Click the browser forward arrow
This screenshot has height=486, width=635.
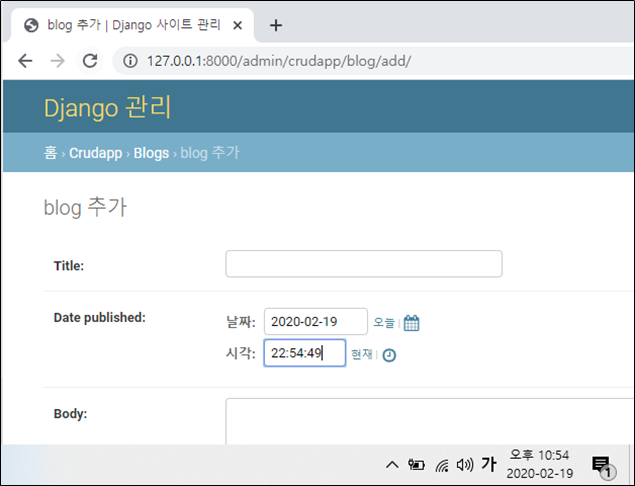[58, 61]
